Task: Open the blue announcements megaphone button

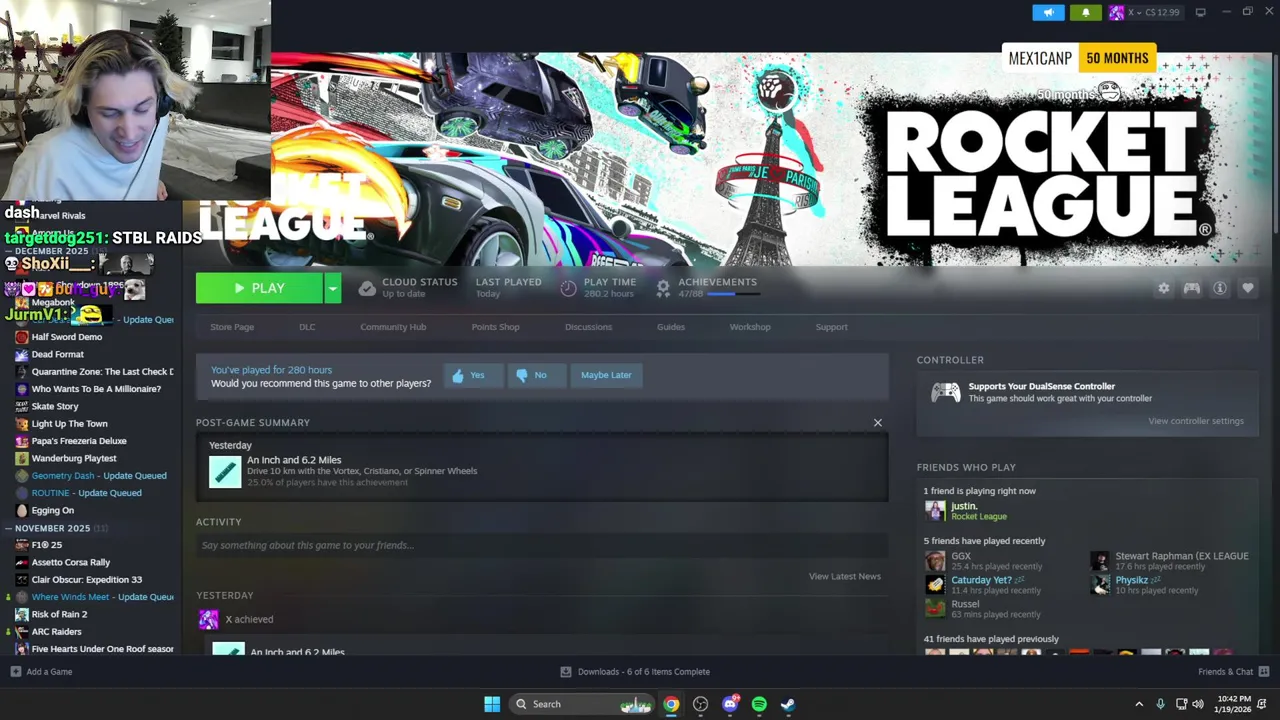Action: (1048, 12)
